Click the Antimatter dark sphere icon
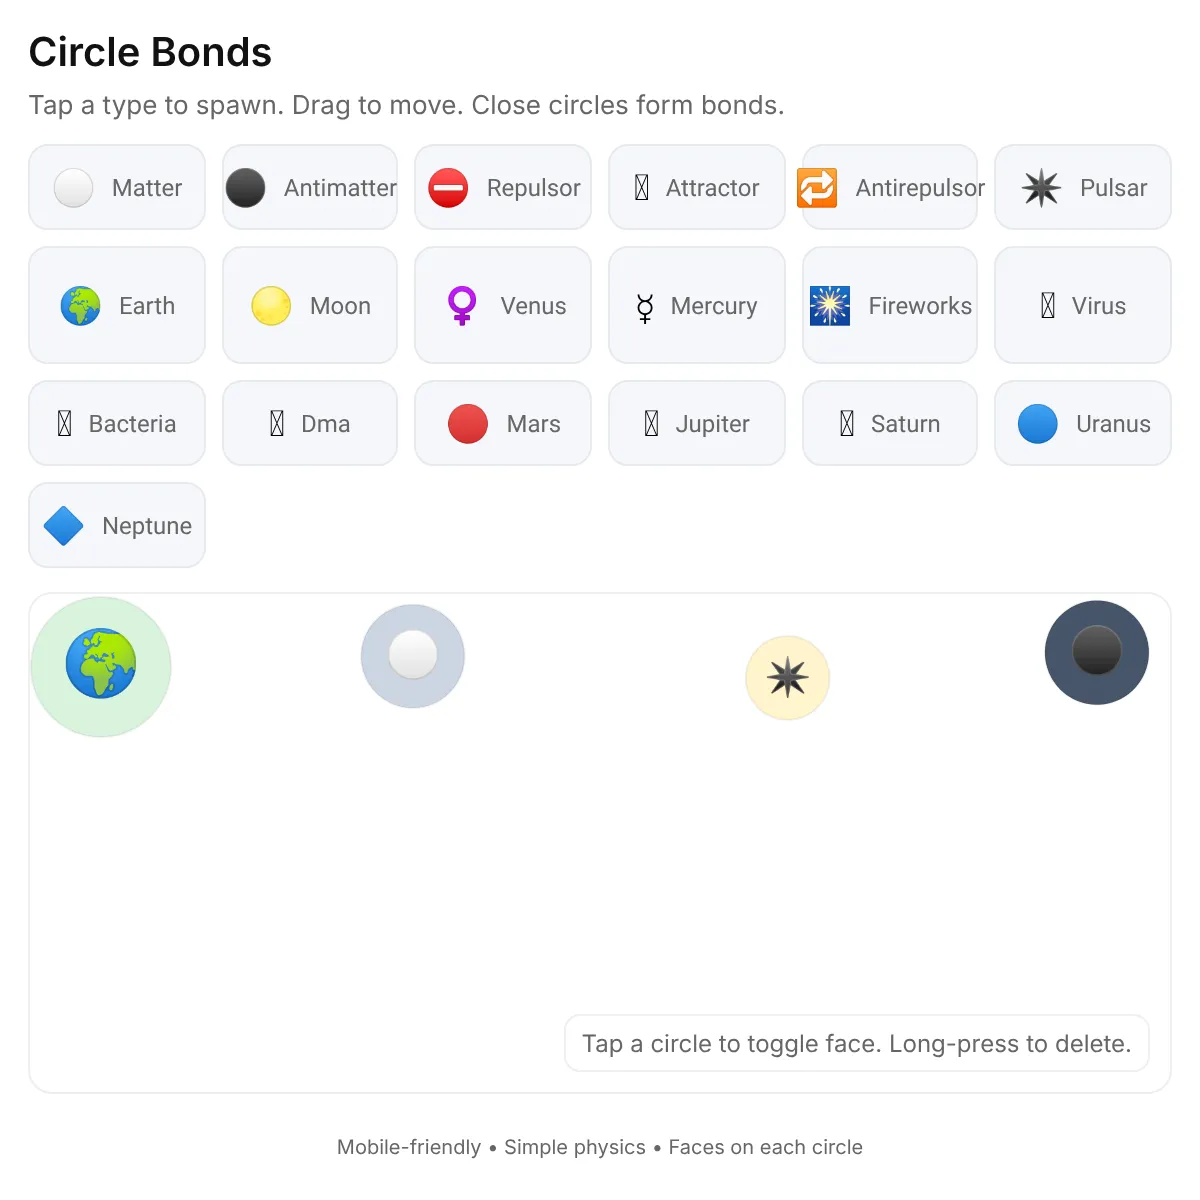The width and height of the screenshot is (1200, 1200). pos(245,187)
